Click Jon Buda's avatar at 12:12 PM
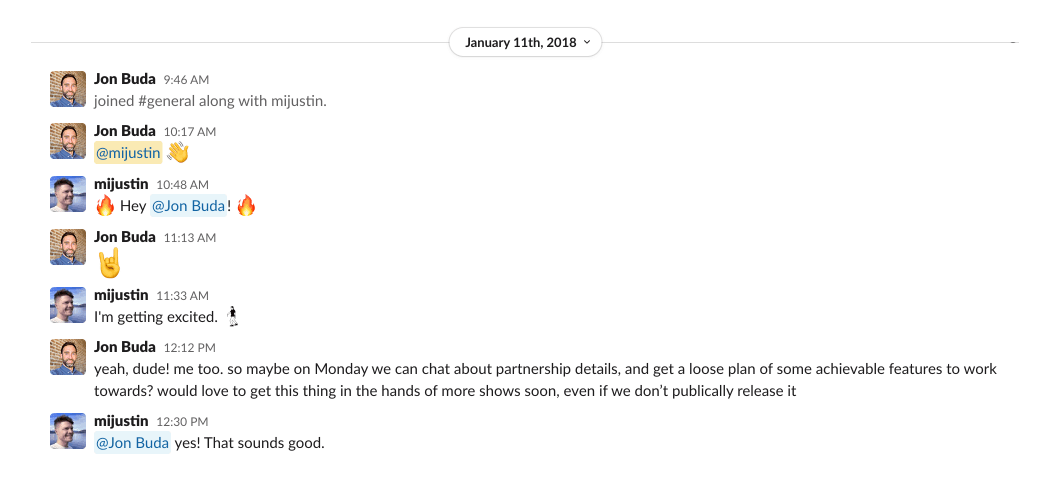1041x495 pixels. tap(67, 357)
